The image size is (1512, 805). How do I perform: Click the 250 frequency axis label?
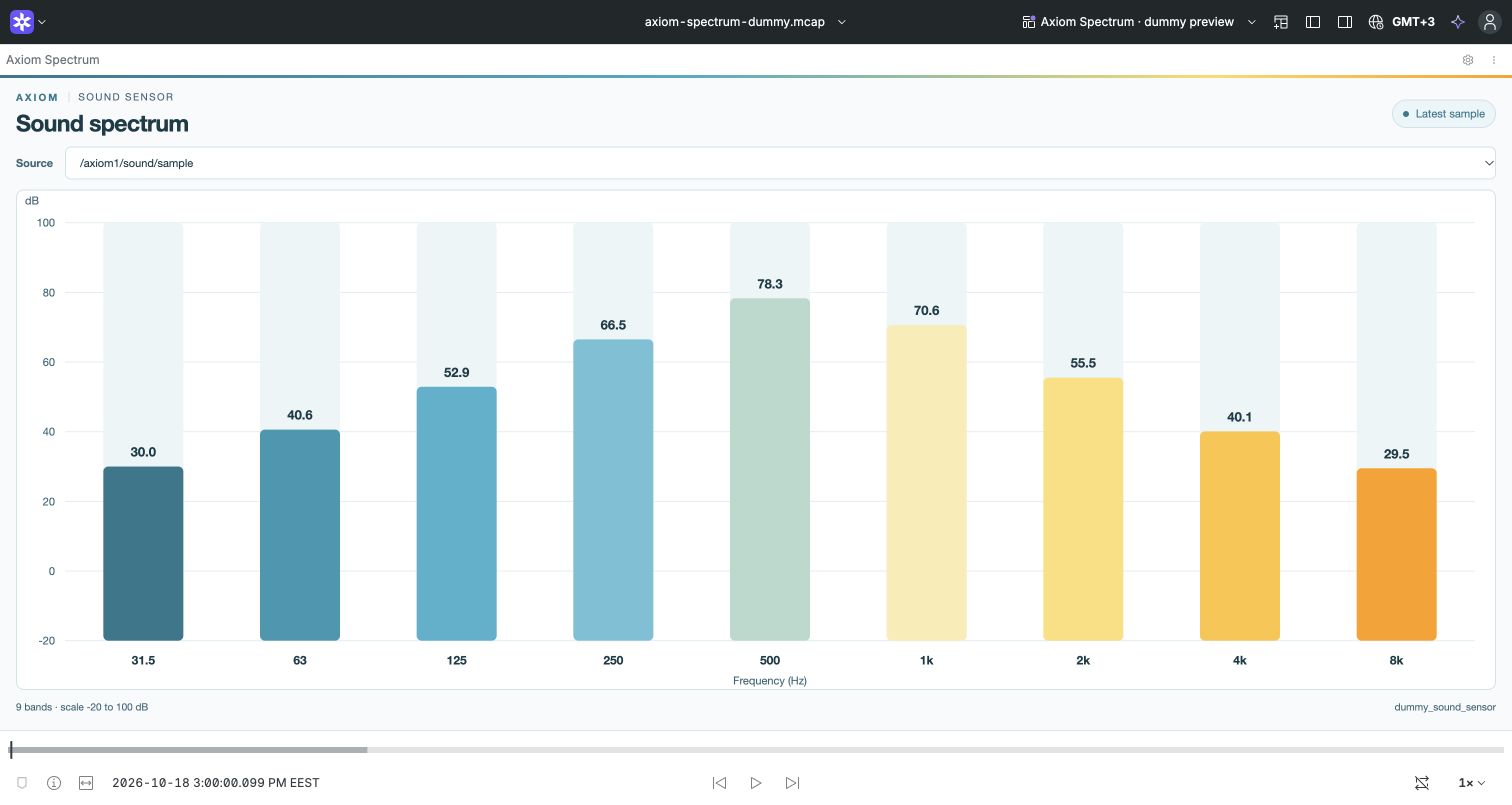tap(613, 660)
